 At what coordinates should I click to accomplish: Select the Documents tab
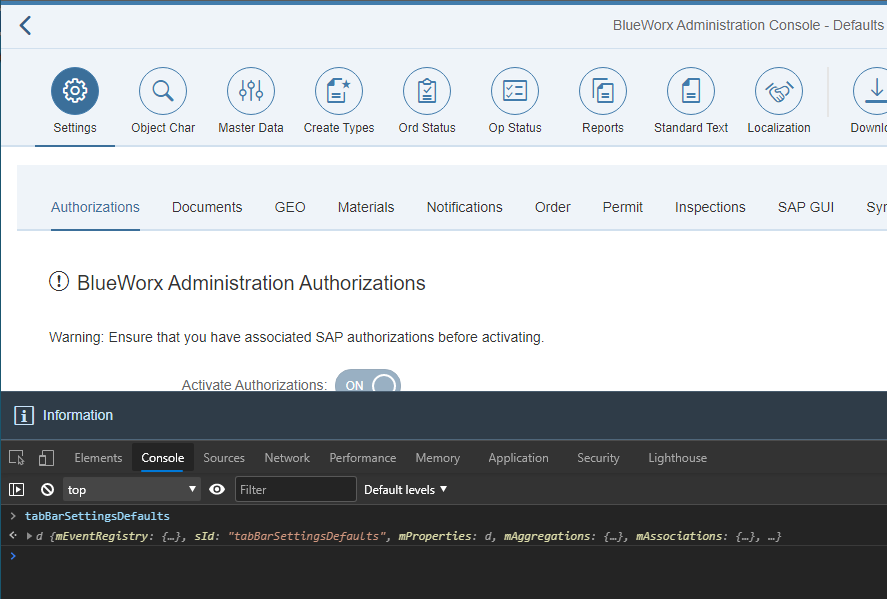tap(207, 208)
